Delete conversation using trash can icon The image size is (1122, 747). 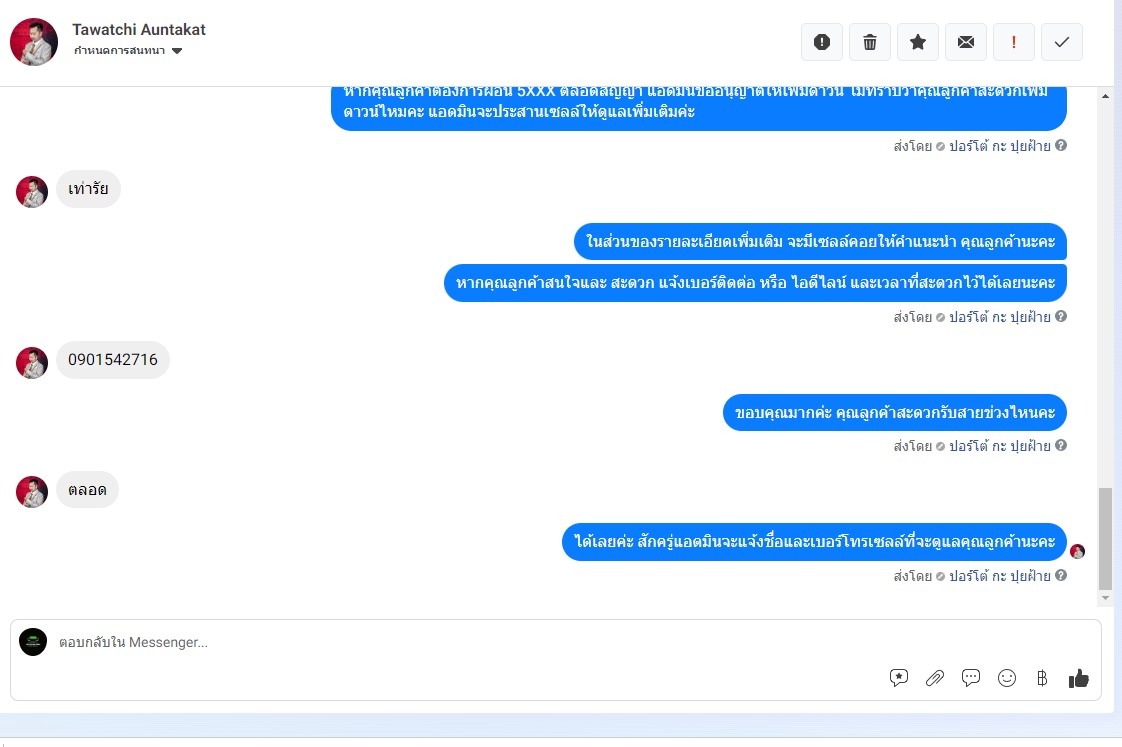(x=869, y=42)
